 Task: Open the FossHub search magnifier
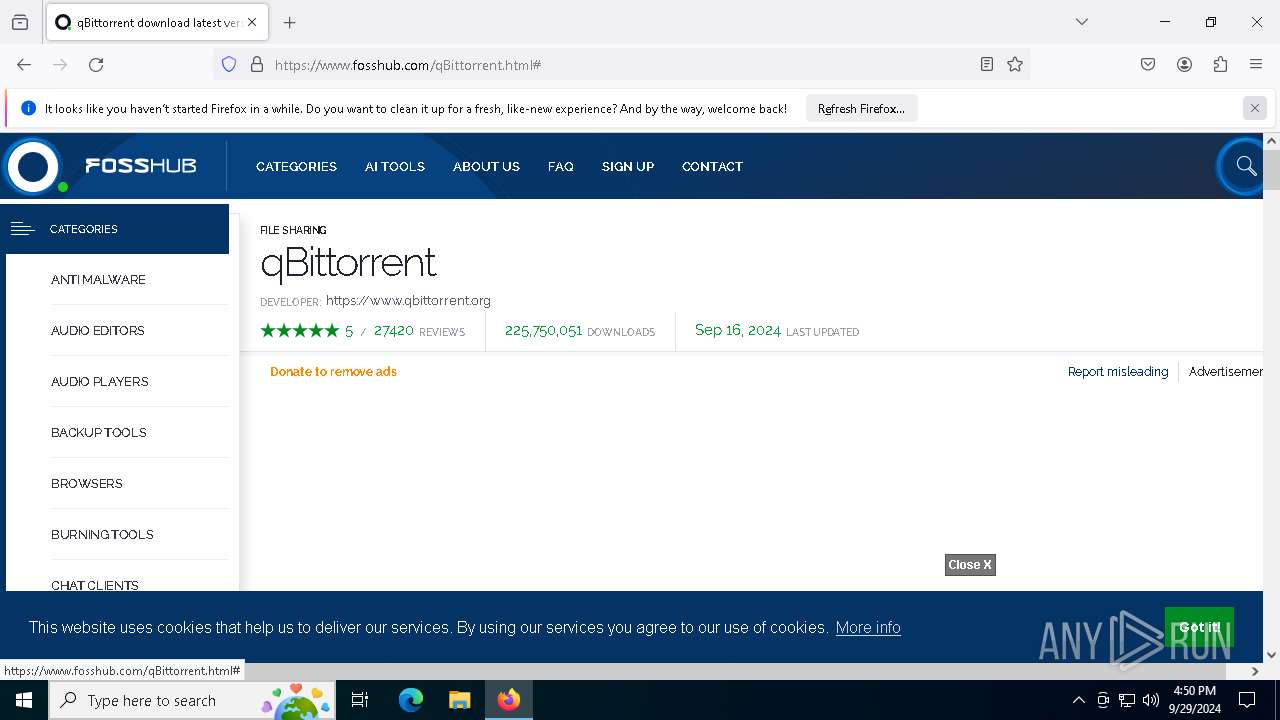pyautogui.click(x=1245, y=166)
